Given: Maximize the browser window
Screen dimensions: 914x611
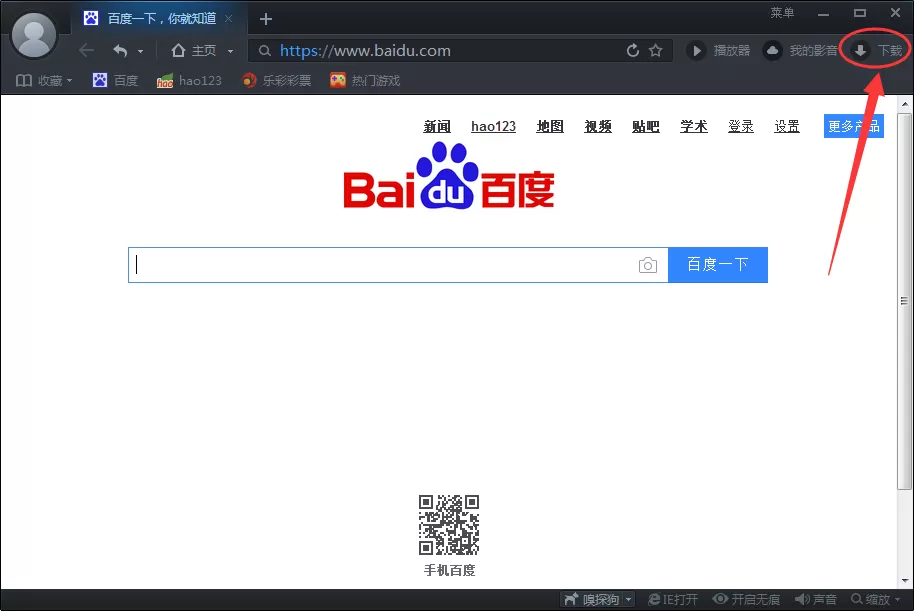Looking at the screenshot, I should [860, 13].
